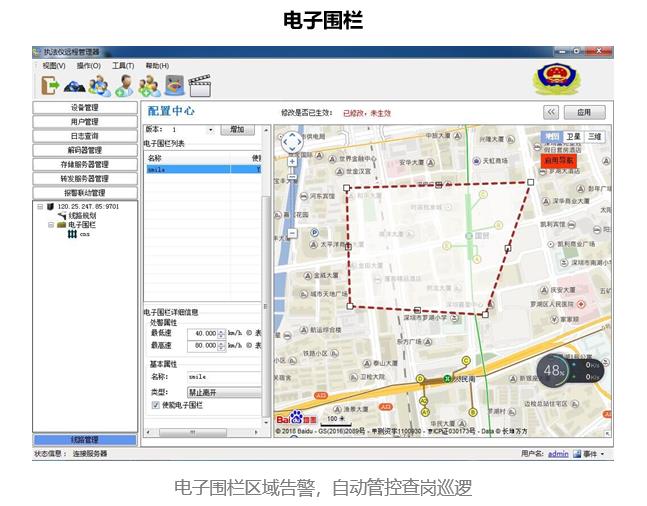Toggle the 使能电子围栏 checkbox
Viewport: 647px width, 506px height.
[155, 405]
